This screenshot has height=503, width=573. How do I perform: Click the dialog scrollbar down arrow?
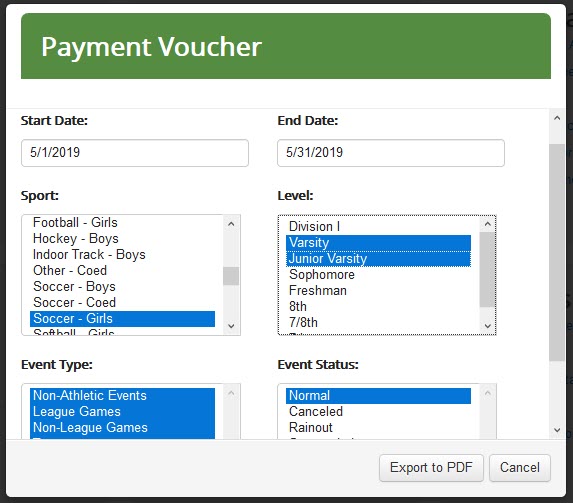(557, 430)
